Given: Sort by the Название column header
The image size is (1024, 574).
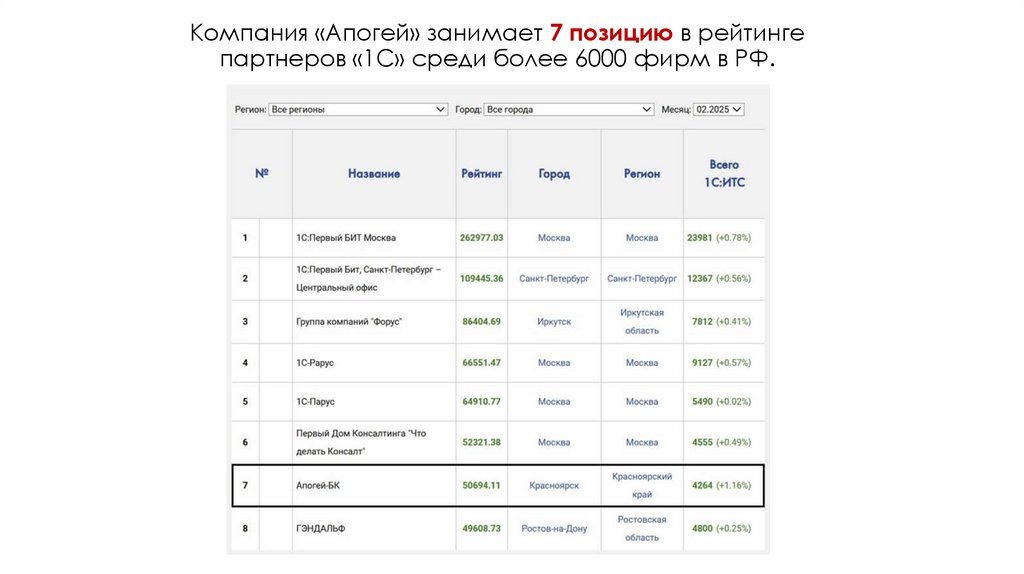Looking at the screenshot, I should [374, 174].
